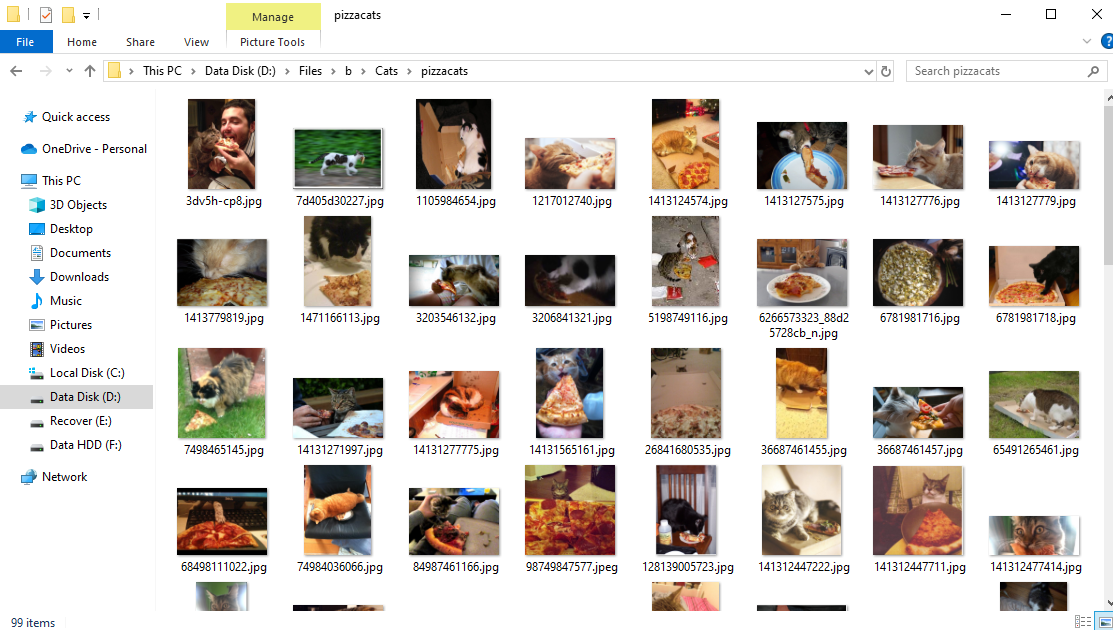Select Data HDD (F:) in navigation pane
This screenshot has height=630, width=1113.
coord(85,446)
